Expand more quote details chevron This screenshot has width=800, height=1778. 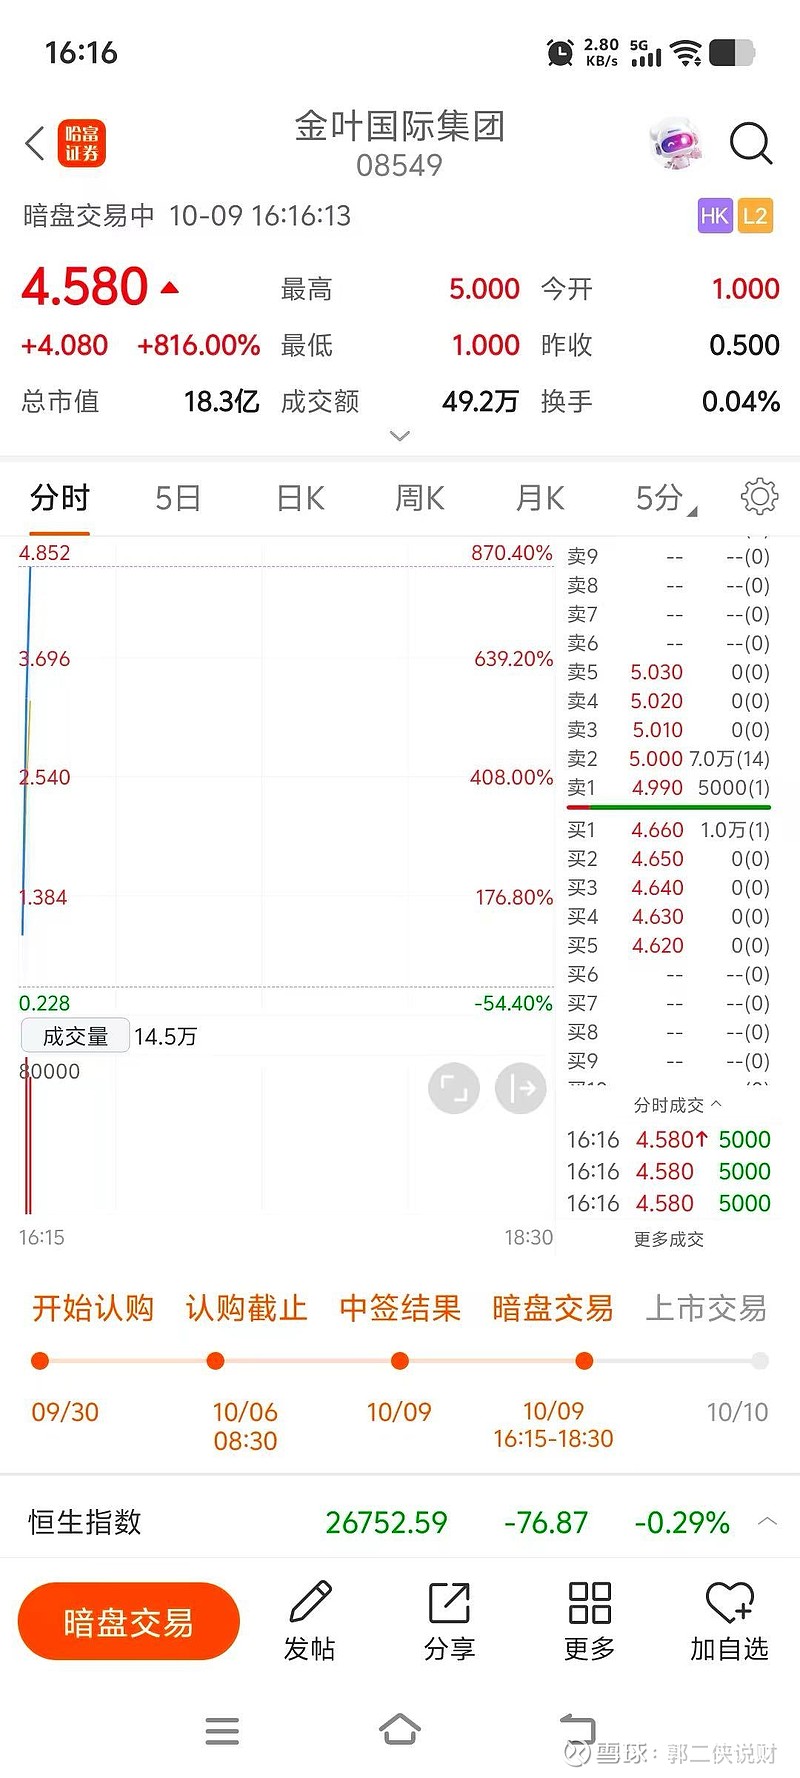coord(400,436)
